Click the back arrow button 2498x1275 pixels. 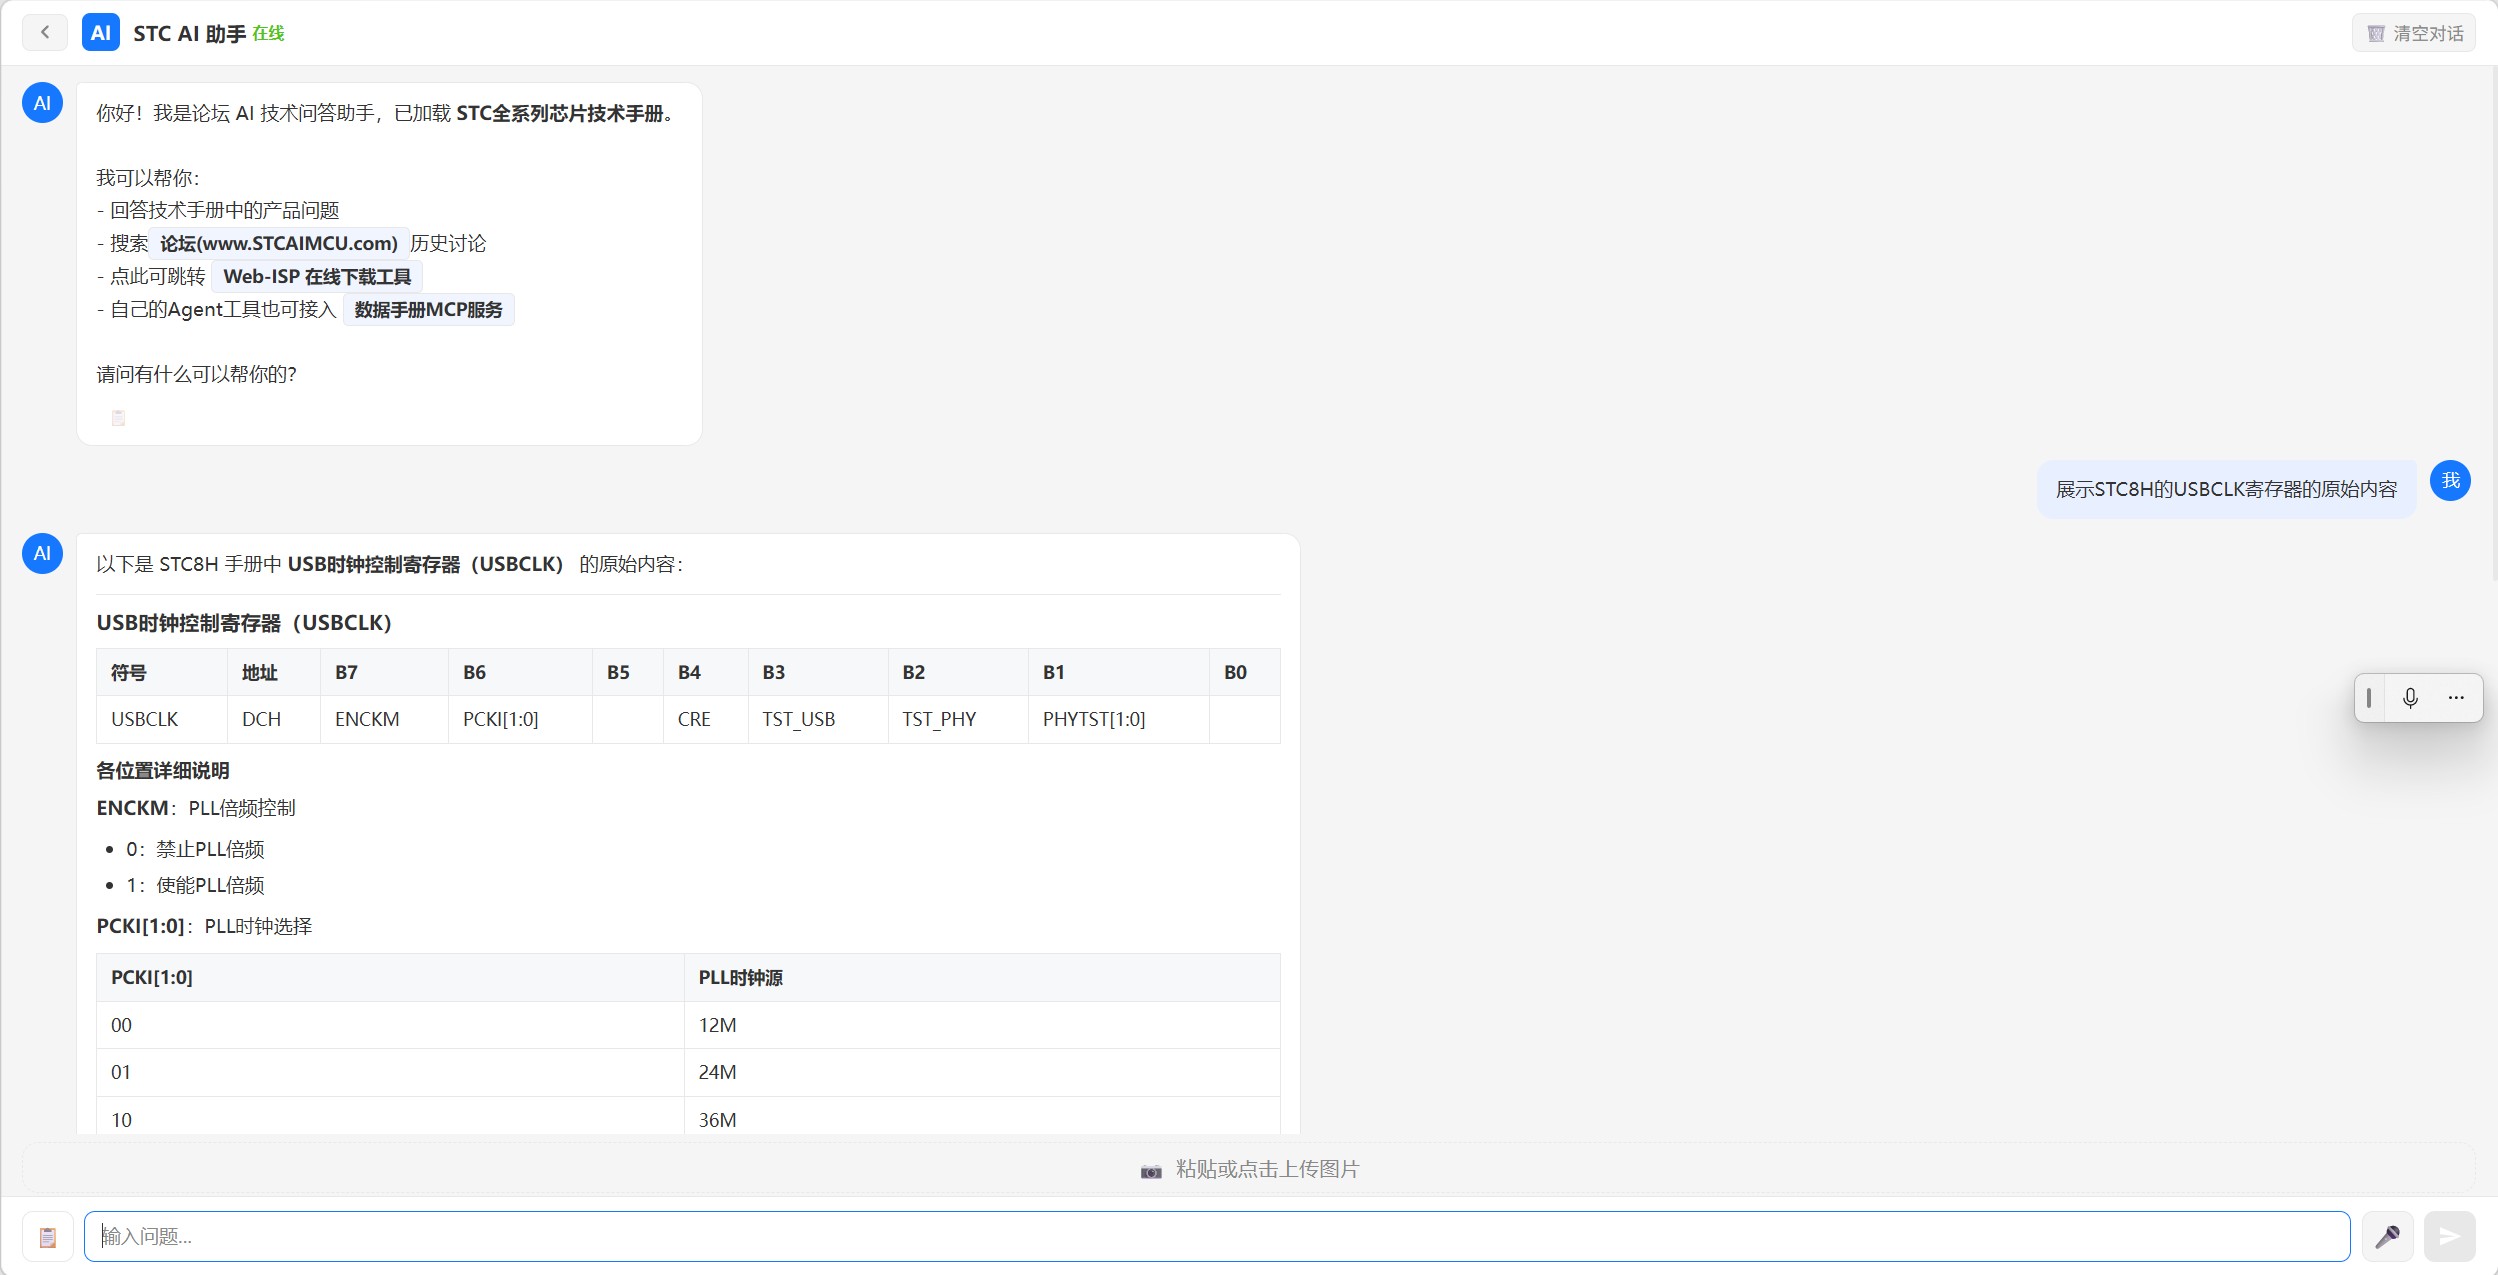pyautogui.click(x=45, y=33)
